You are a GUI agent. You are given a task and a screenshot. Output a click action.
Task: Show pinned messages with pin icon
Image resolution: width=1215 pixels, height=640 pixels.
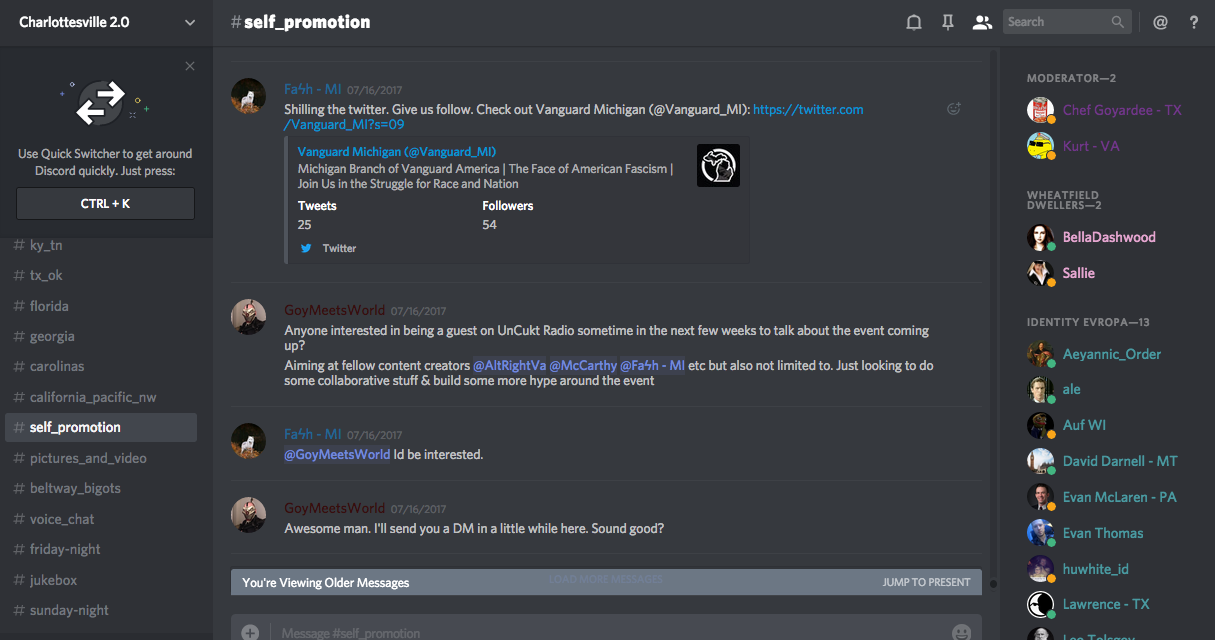(x=948, y=22)
